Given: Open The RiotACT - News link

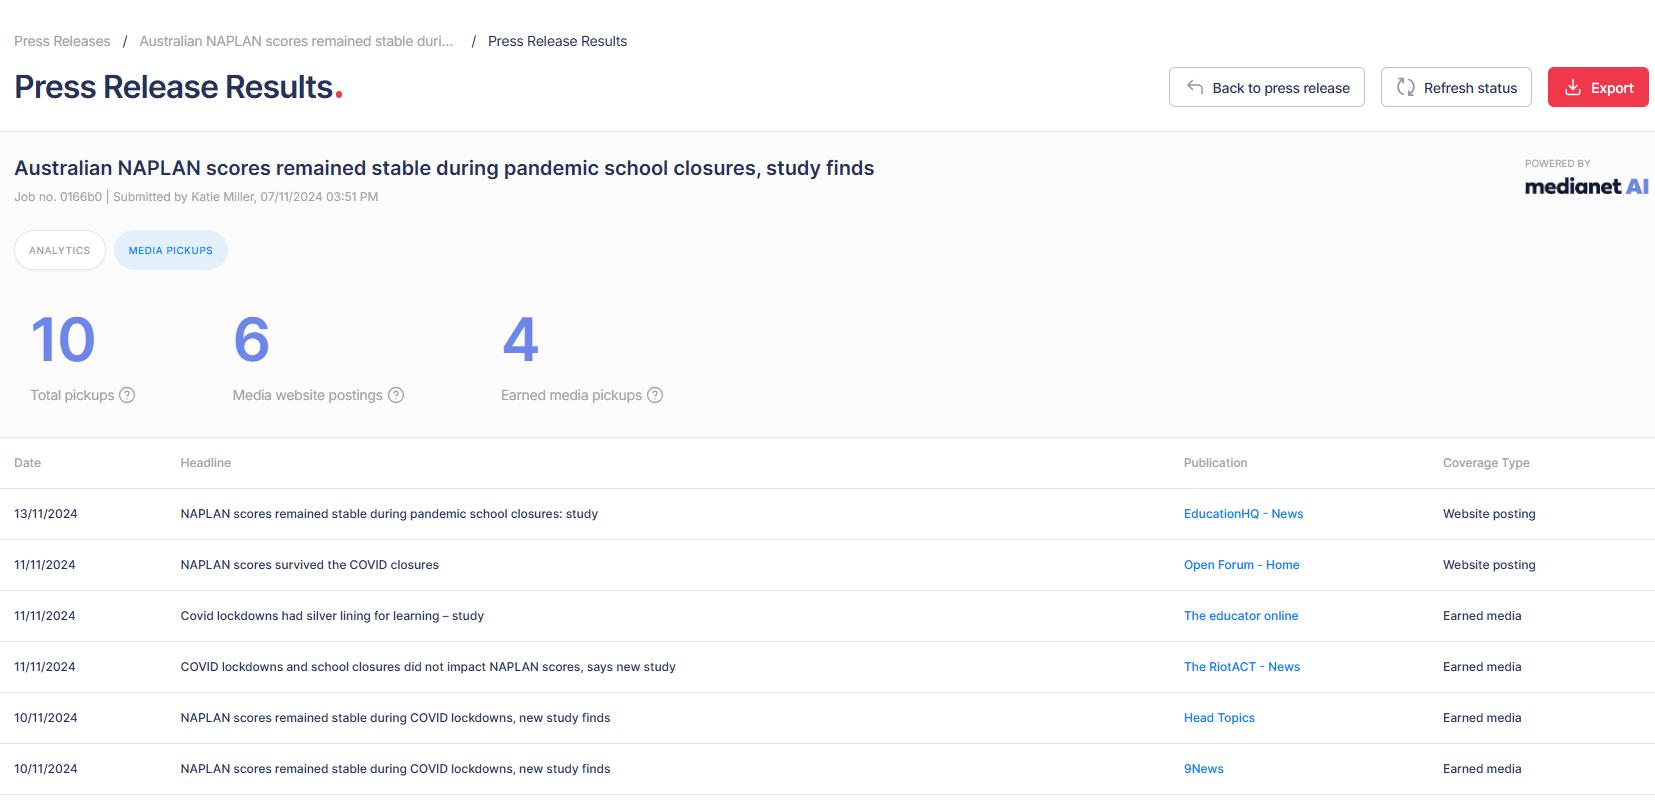Looking at the screenshot, I should pyautogui.click(x=1242, y=667).
